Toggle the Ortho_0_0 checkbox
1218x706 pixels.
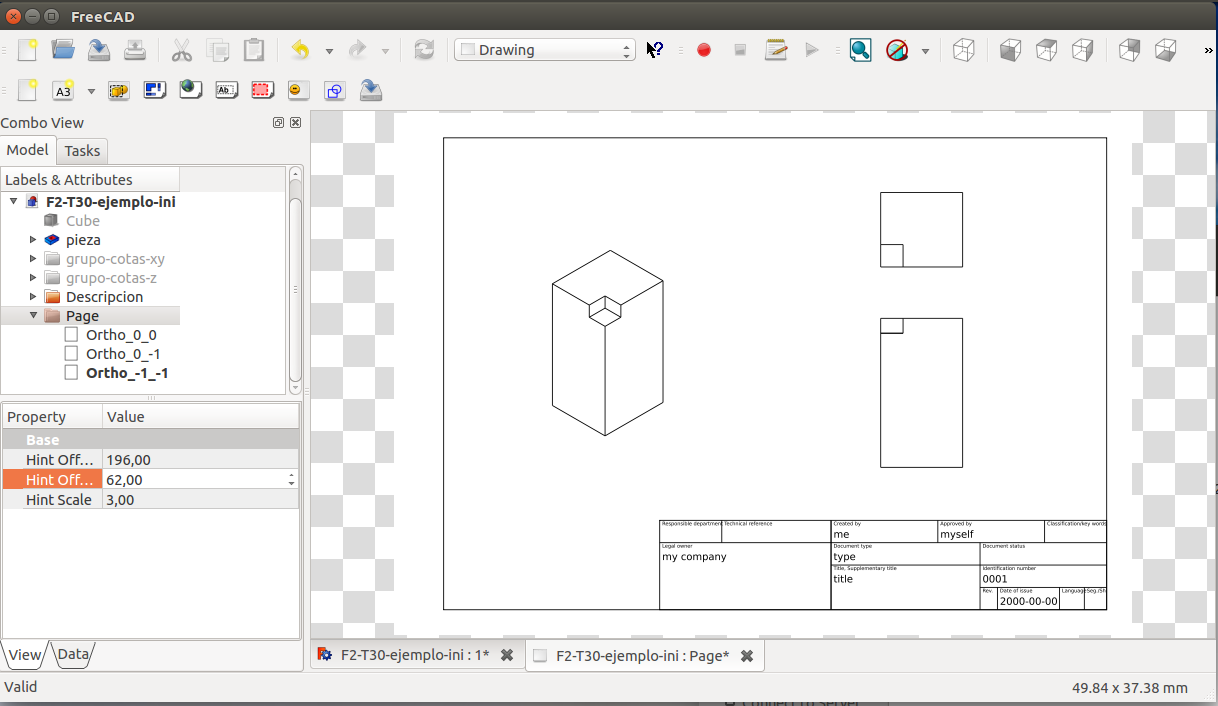[x=71, y=335]
